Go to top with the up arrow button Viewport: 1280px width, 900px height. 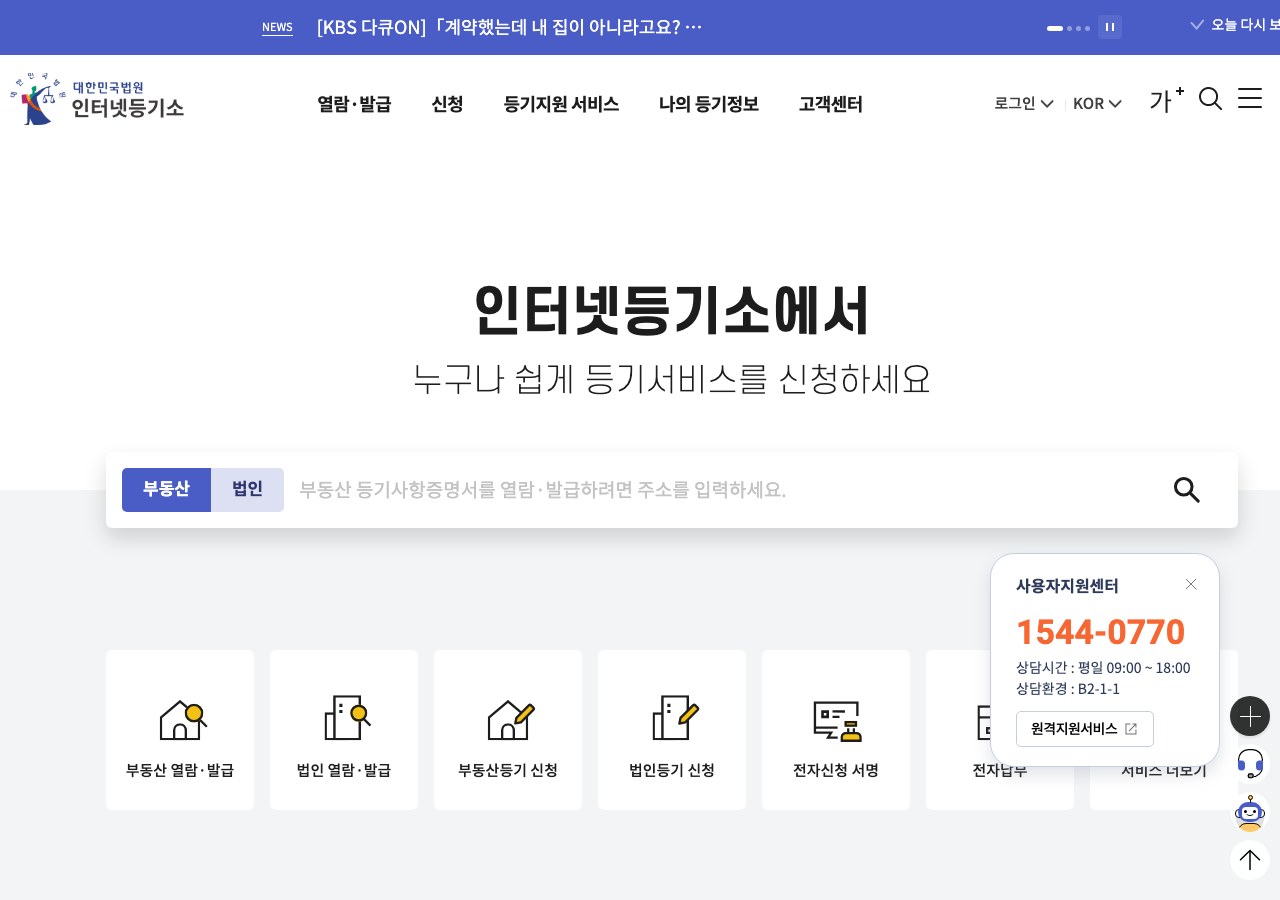coord(1250,860)
